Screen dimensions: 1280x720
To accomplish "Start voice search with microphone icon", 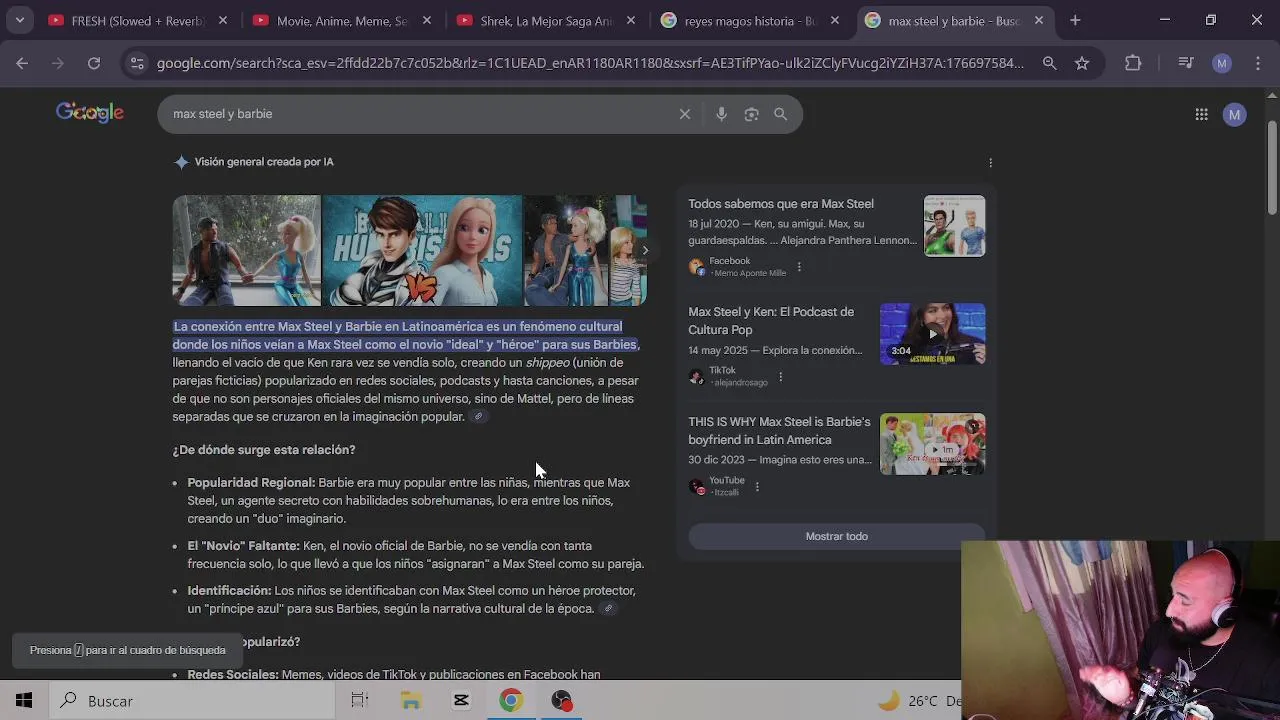I will pos(721,114).
